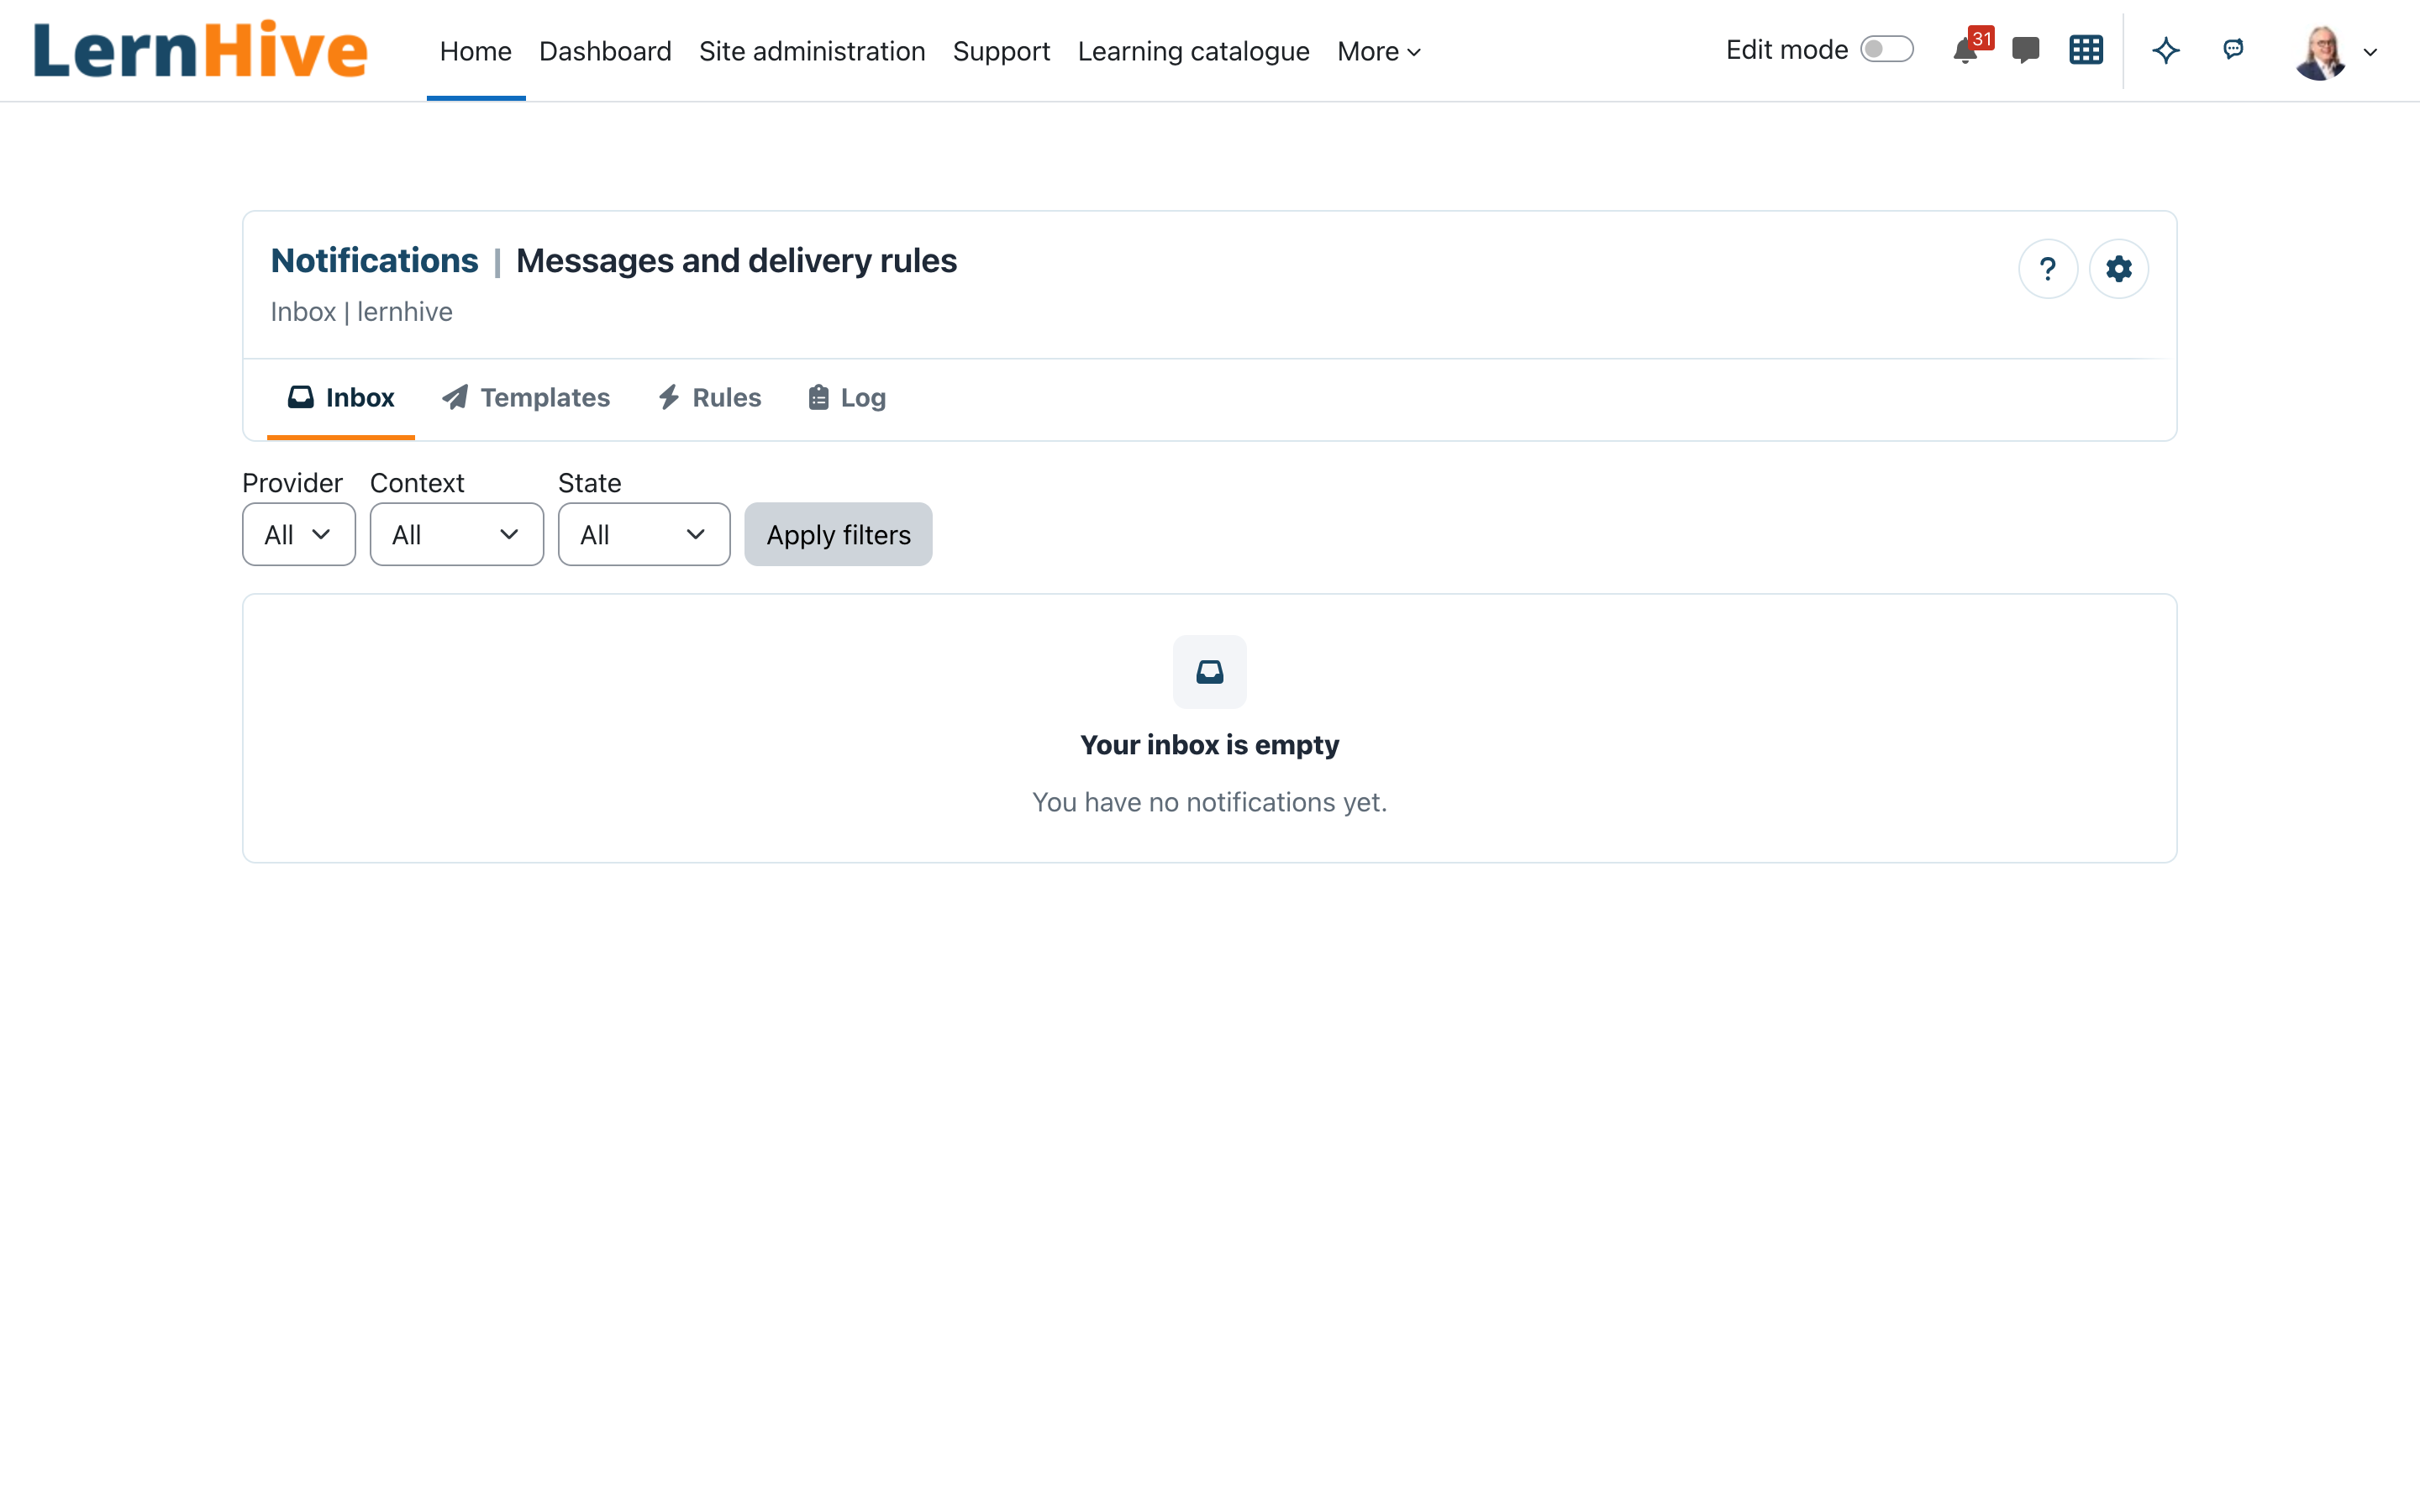
Task: Switch to the Inbox tab
Action: click(341, 398)
